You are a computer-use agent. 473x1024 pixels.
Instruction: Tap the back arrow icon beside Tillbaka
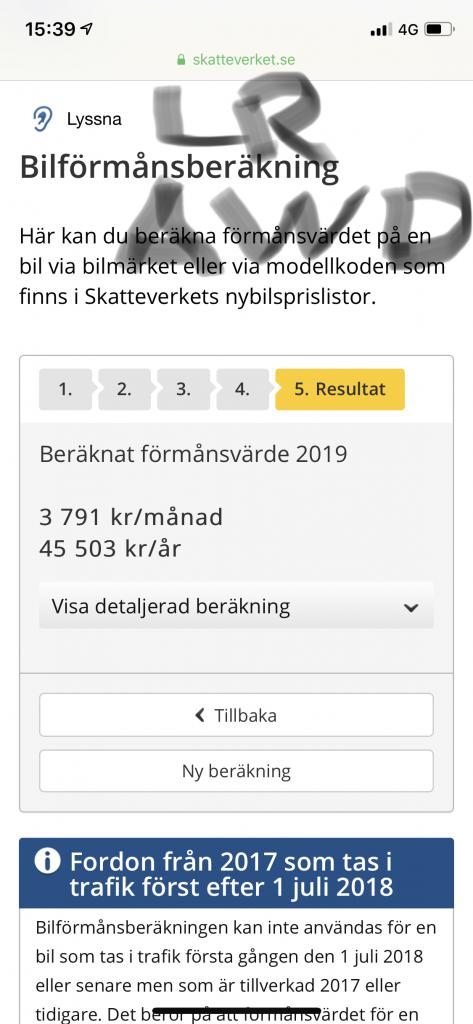point(201,715)
